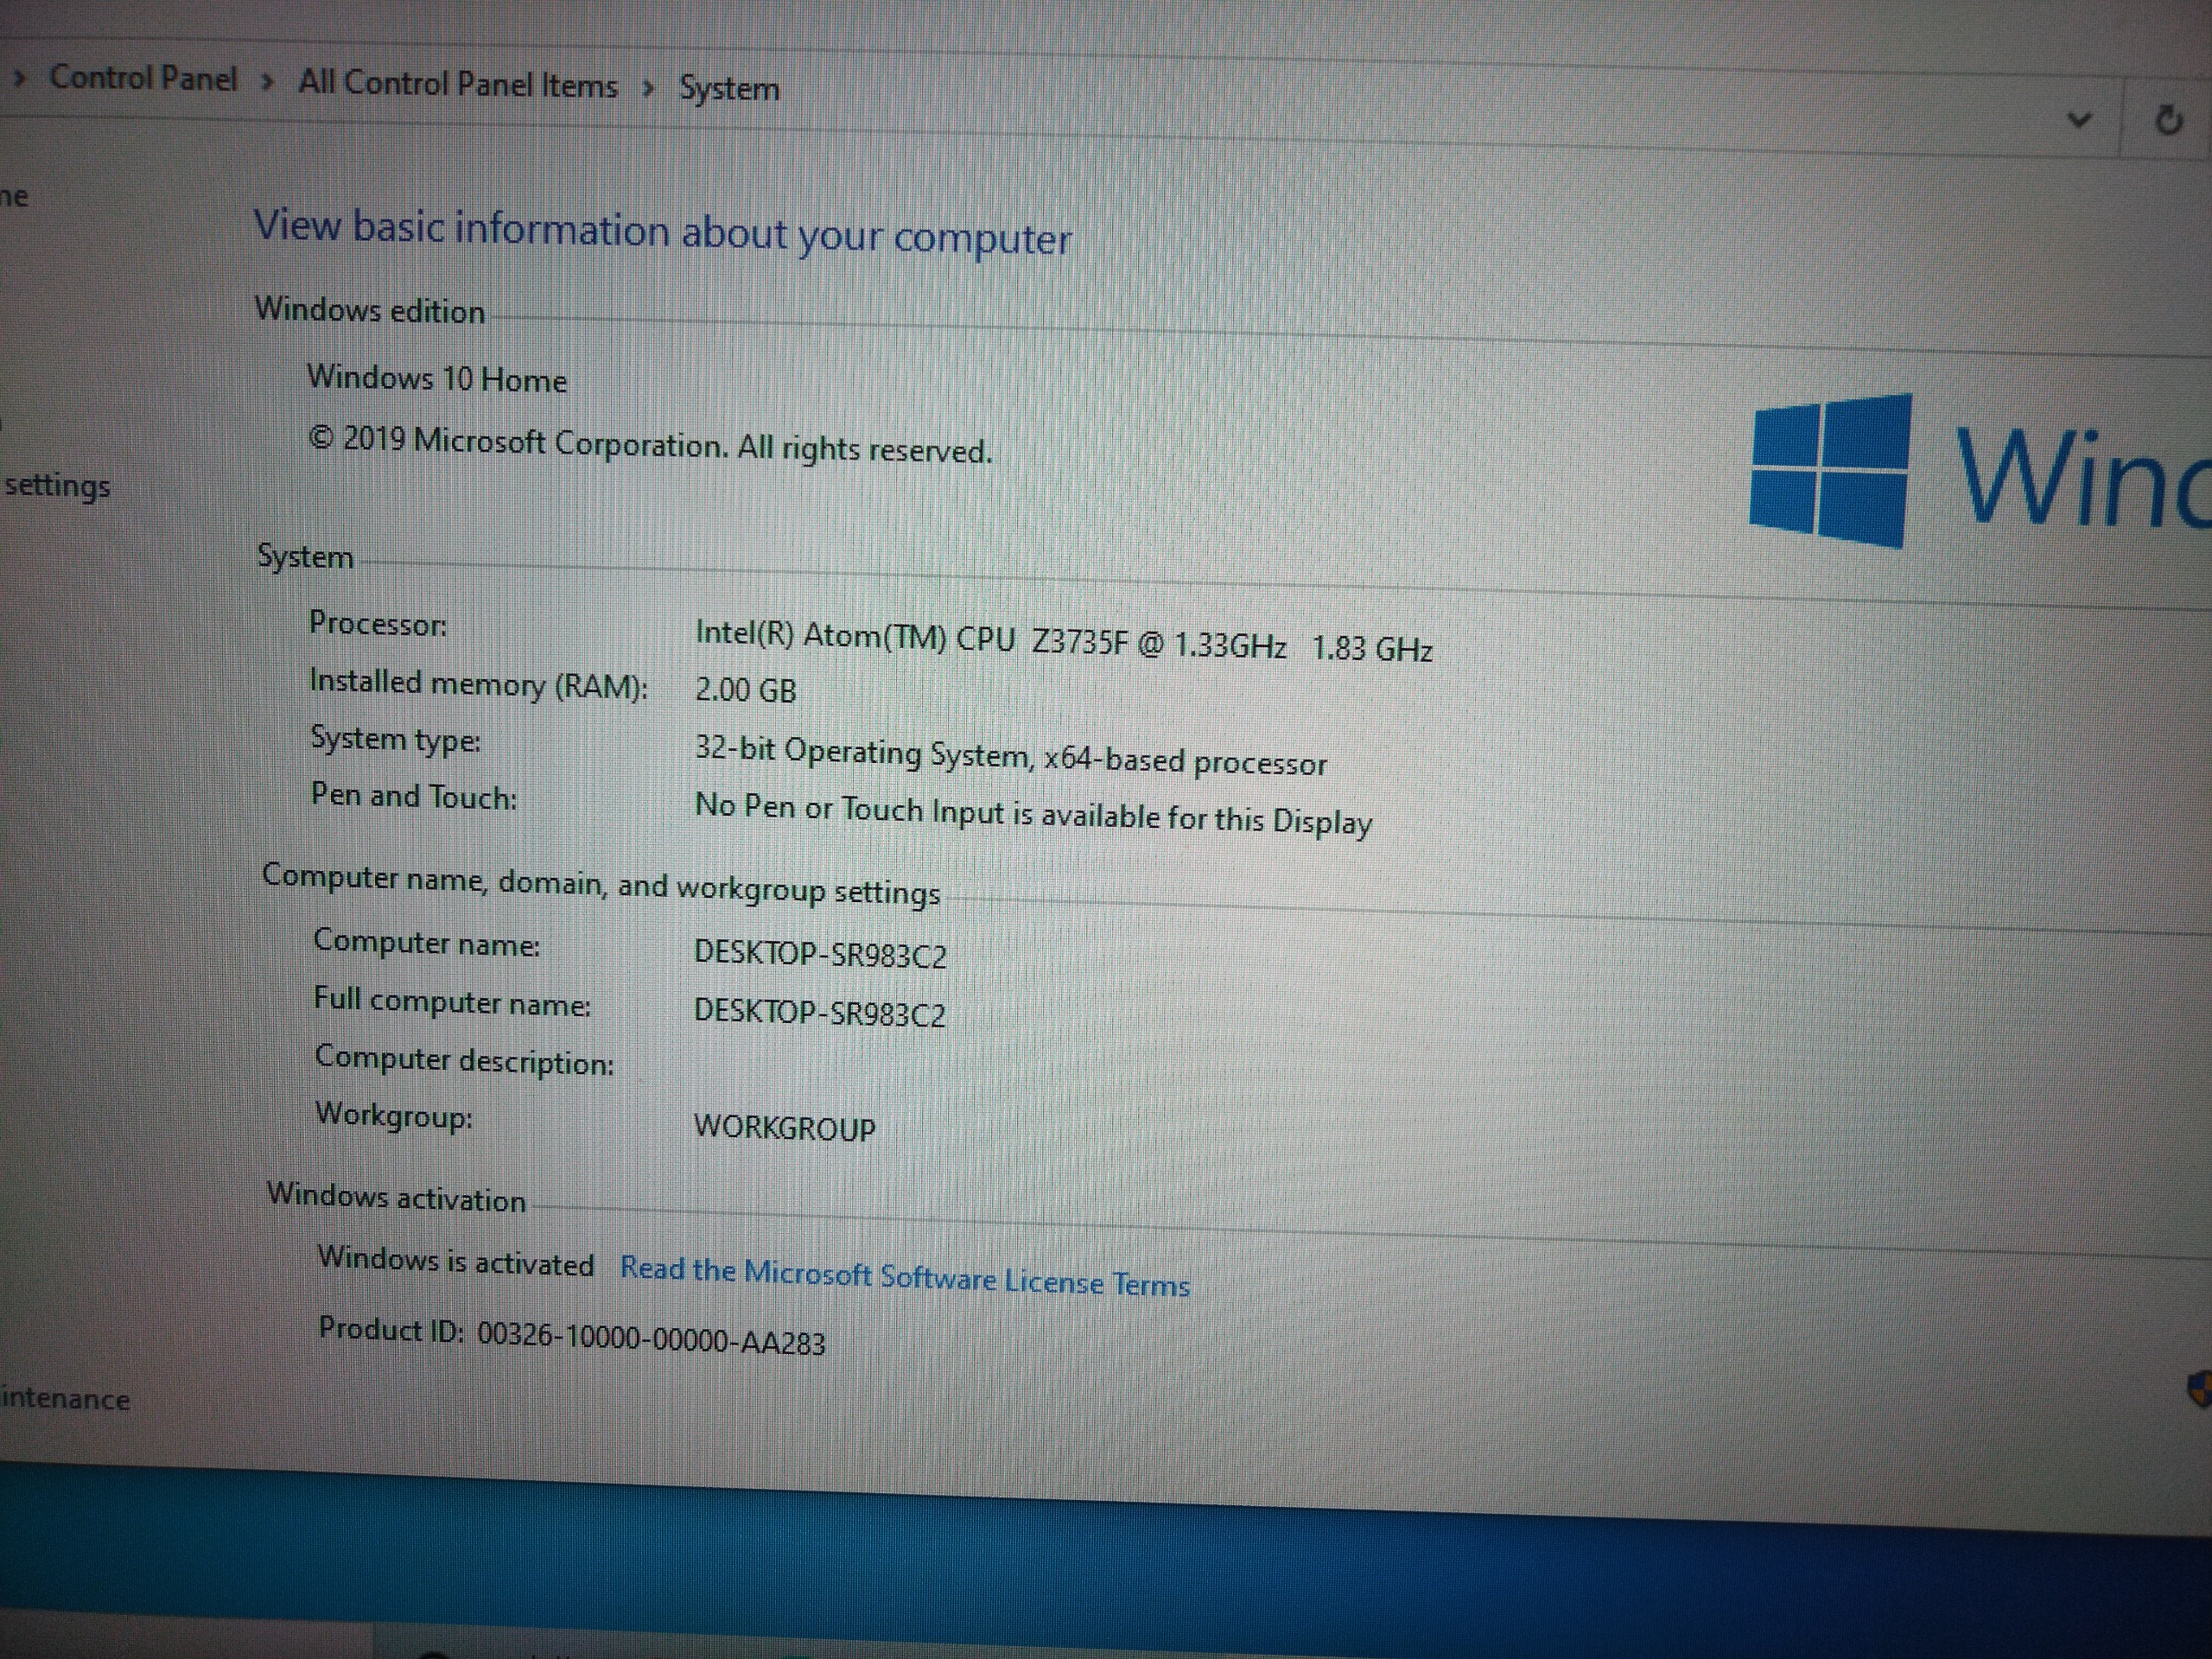Screen dimensions: 2212x1659
Task: Select the Full computer name value
Action: (x=819, y=1013)
